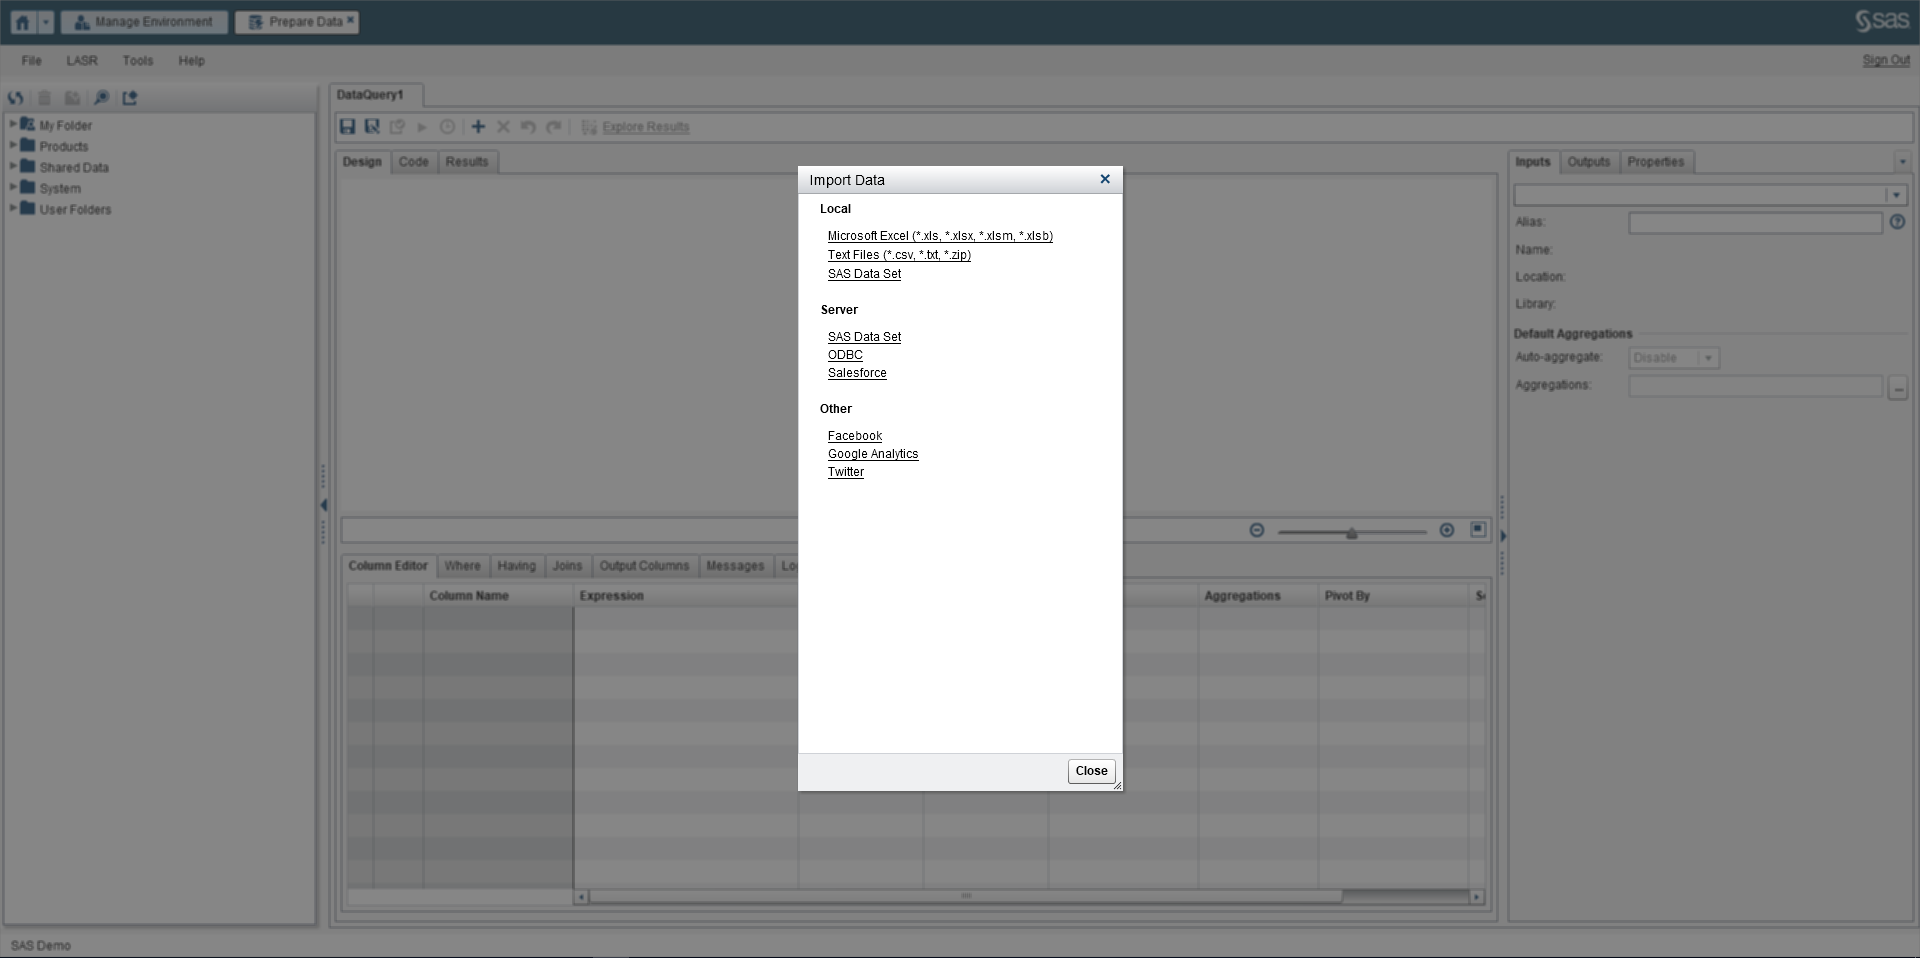Select the Server SAS Data Set link
This screenshot has height=958, width=1920.
coord(864,337)
